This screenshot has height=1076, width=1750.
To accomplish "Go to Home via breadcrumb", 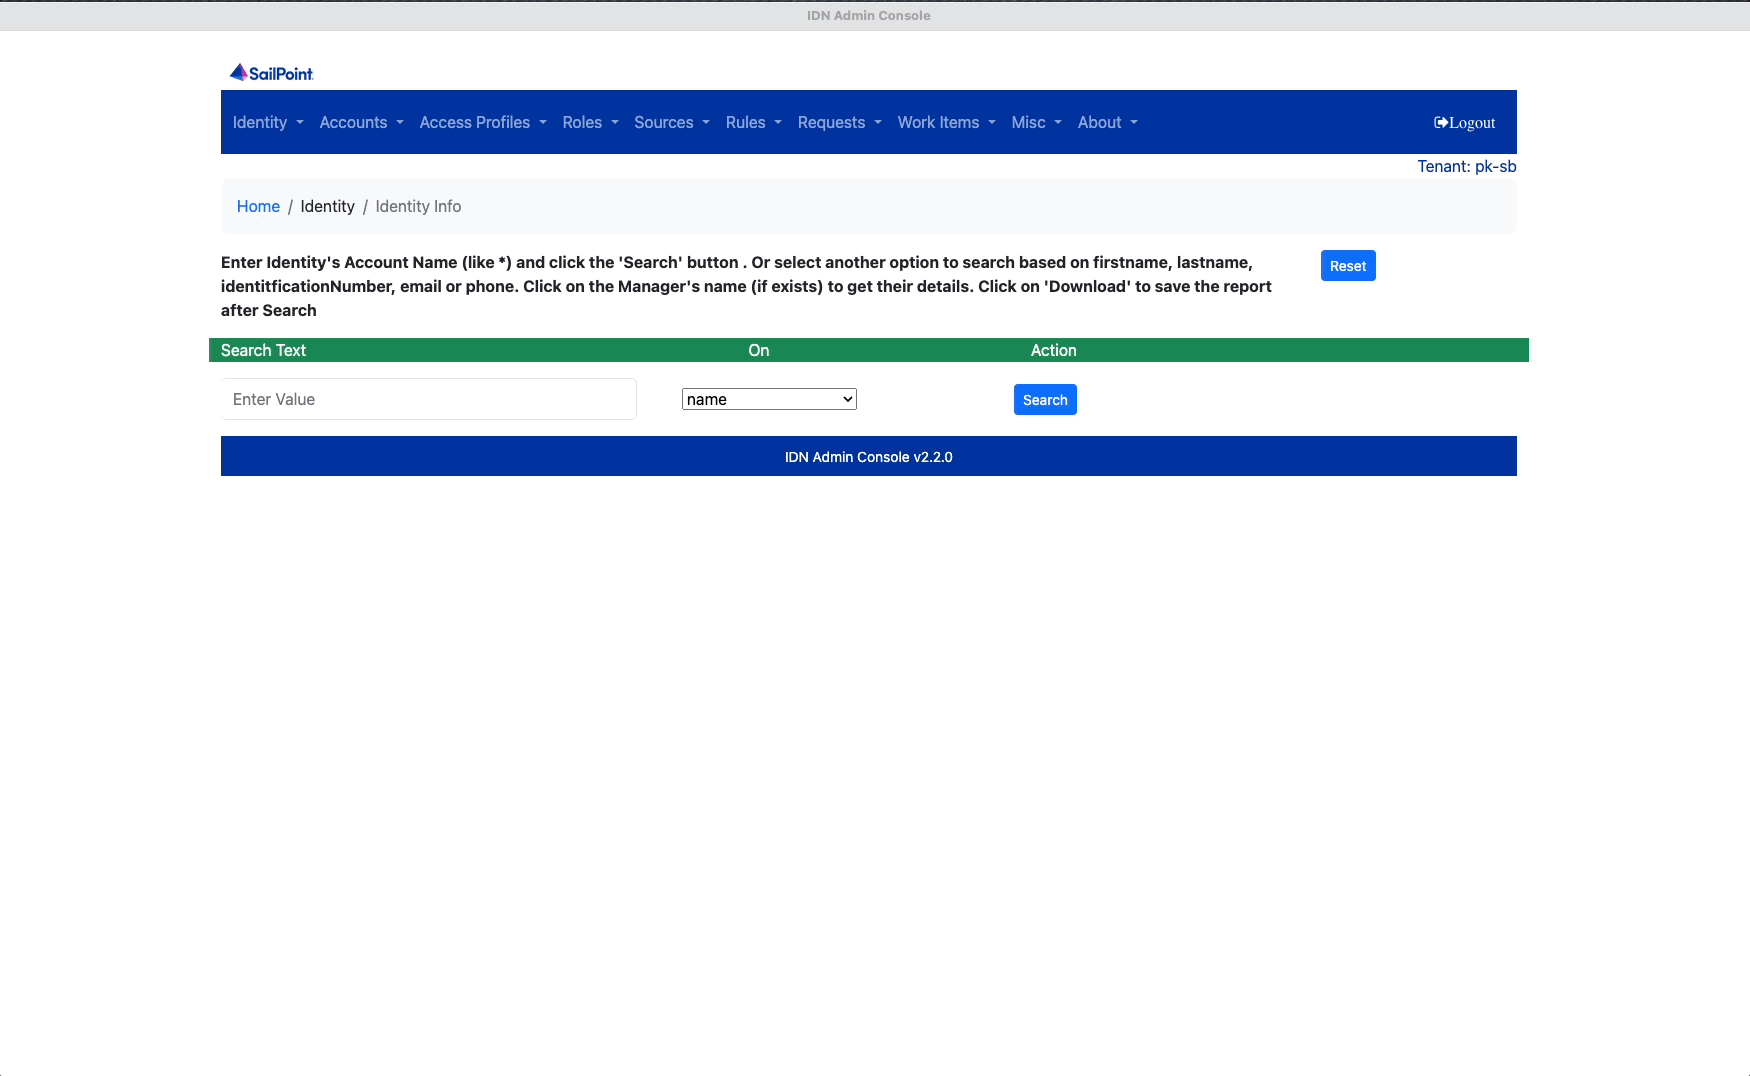I will [258, 206].
